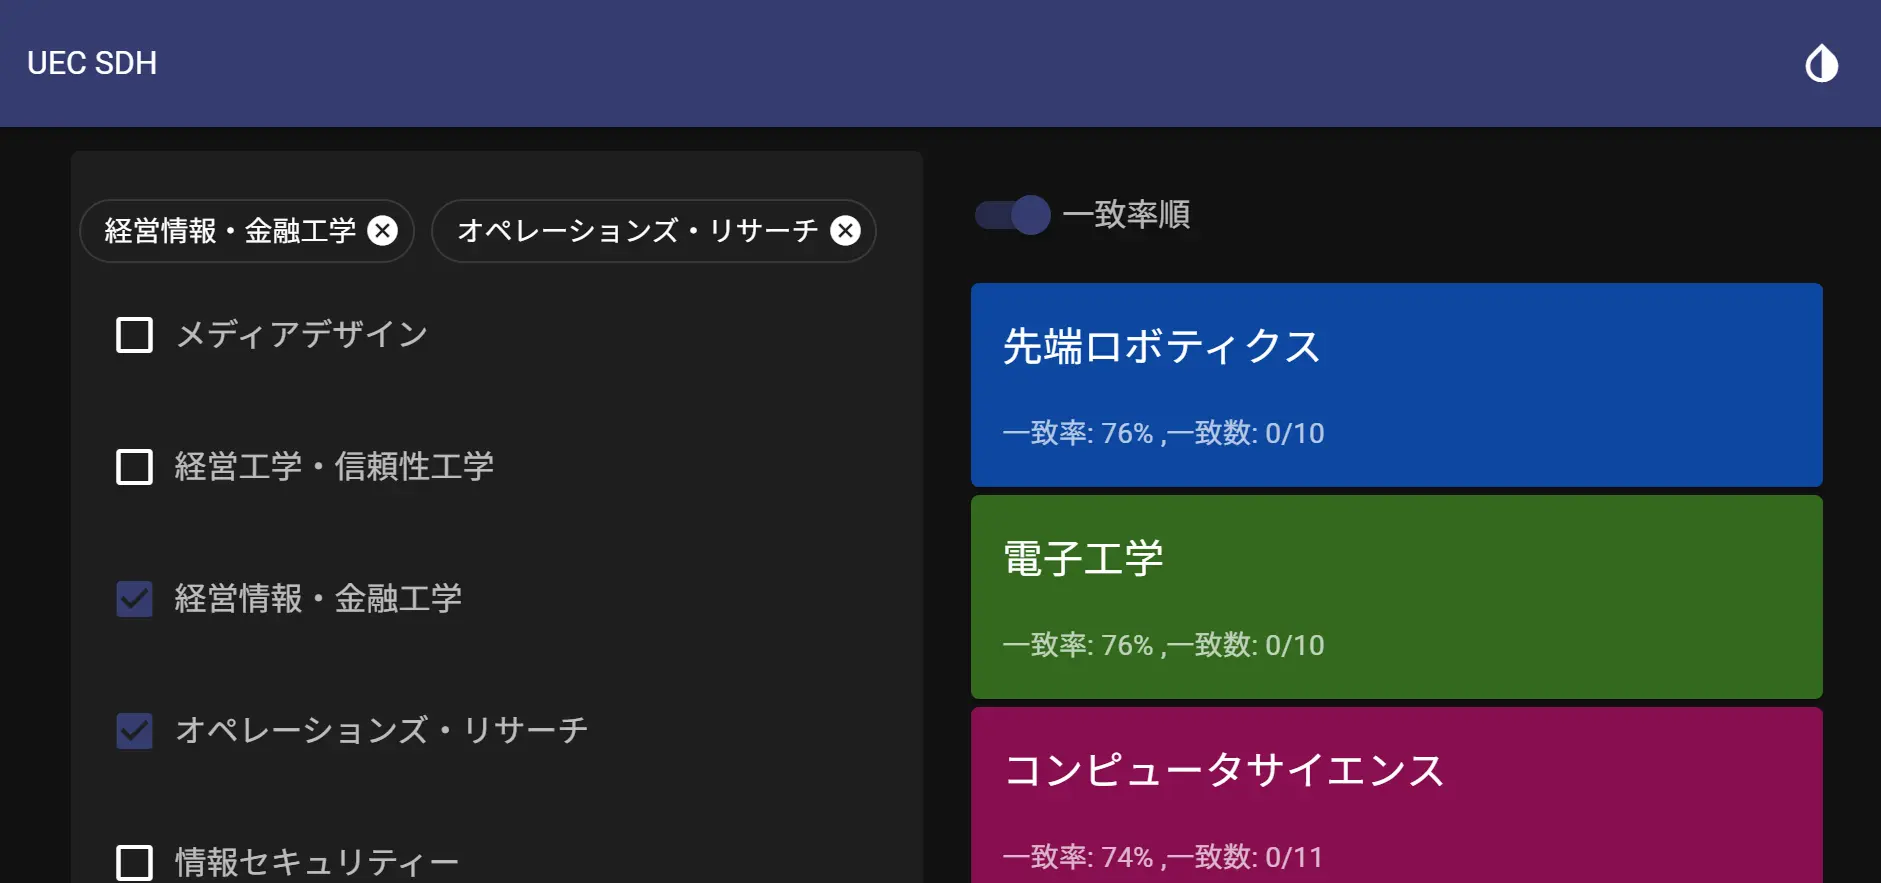Screen dimensions: 1881x883
Task: Turn off the 一致率順 sort switch
Action: (x=1012, y=215)
